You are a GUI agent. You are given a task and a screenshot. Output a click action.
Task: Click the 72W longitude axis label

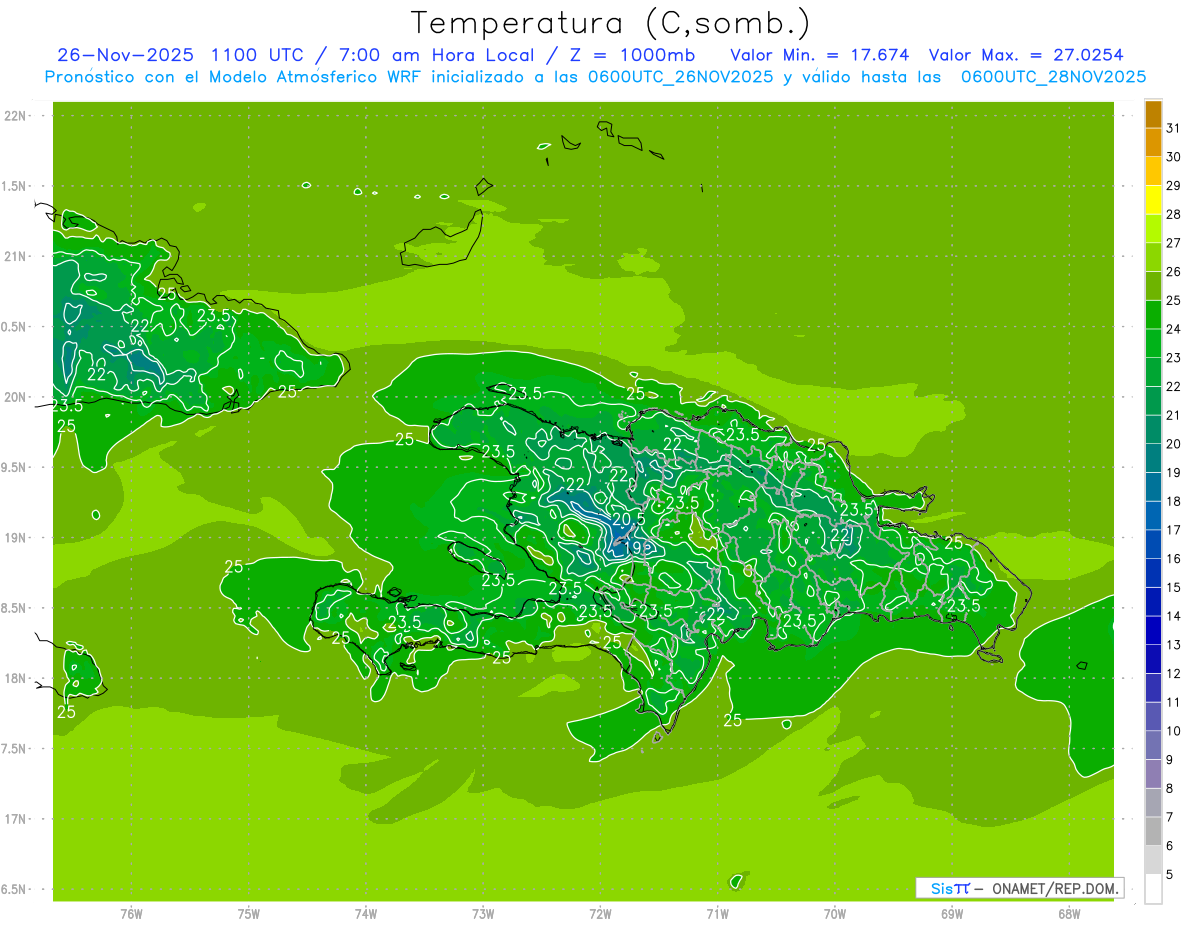(600, 914)
